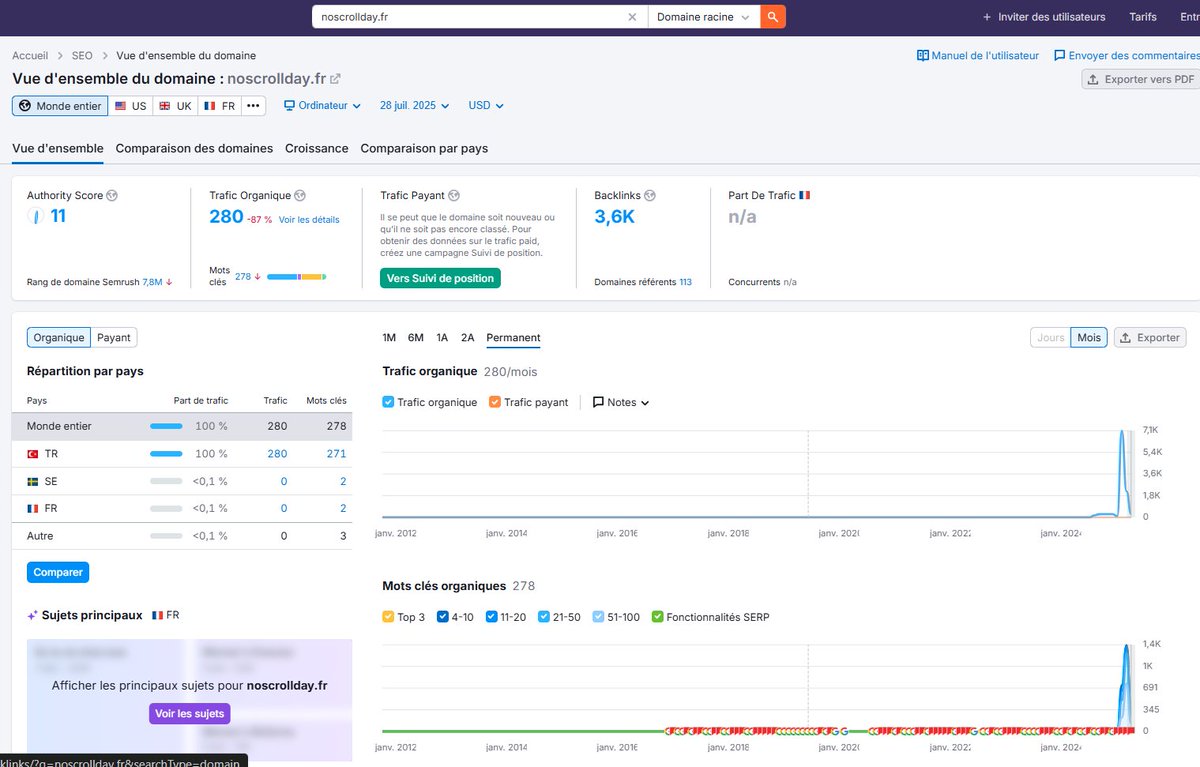Open the Croissance tab
Screen dimensions: 1200x767
(x=316, y=148)
